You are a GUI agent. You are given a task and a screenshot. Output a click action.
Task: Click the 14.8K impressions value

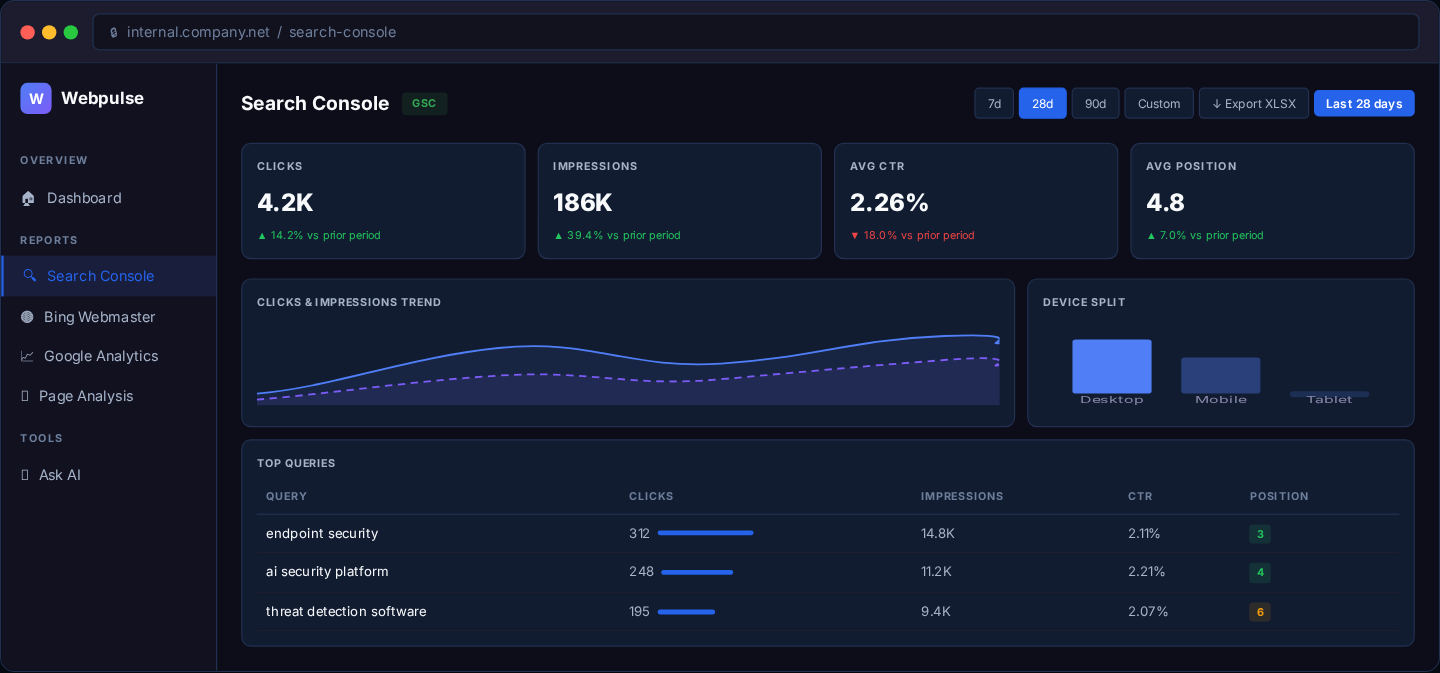[938, 533]
